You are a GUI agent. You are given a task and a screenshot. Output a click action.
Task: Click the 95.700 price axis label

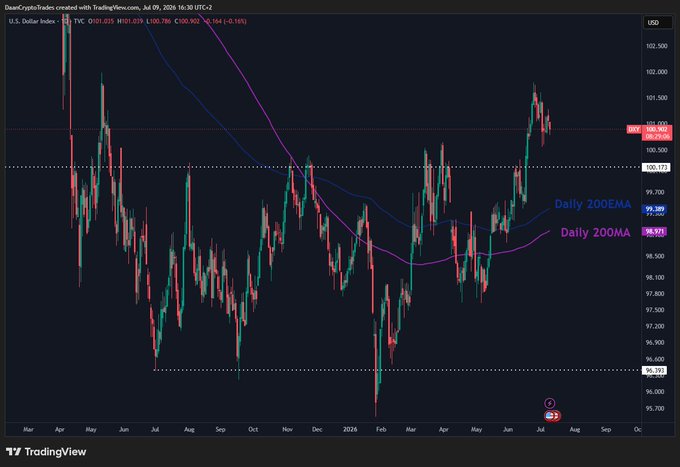(x=655, y=408)
